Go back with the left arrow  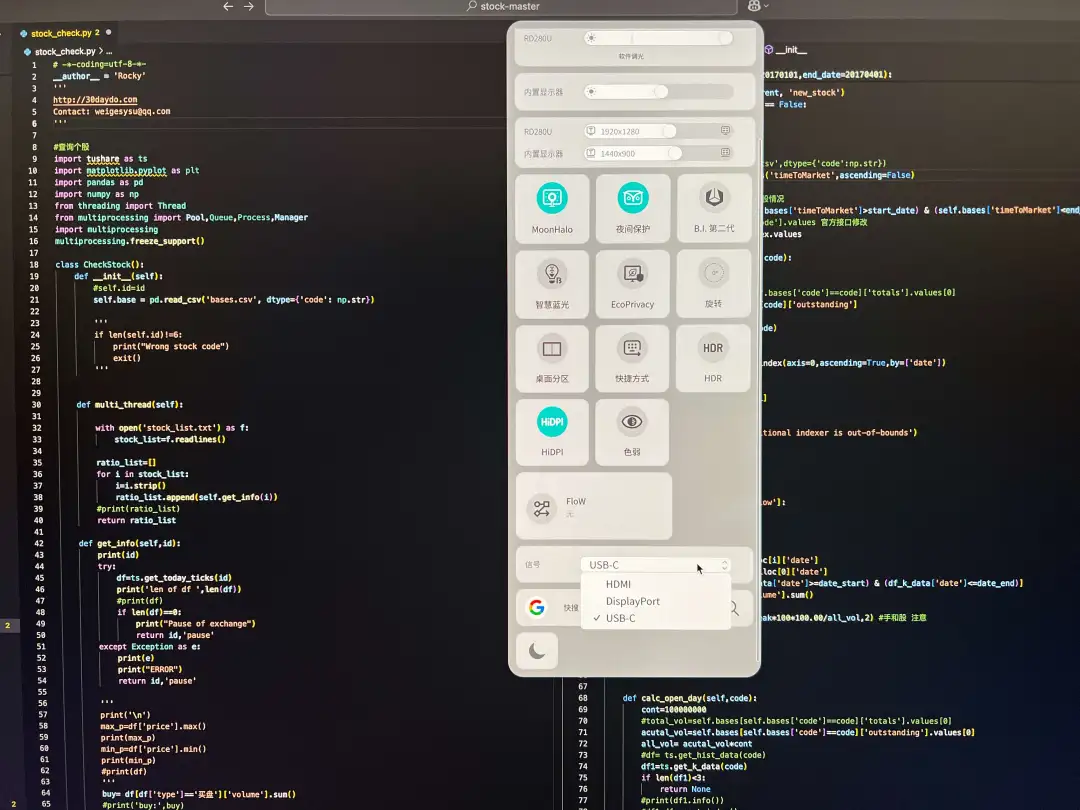[228, 6]
